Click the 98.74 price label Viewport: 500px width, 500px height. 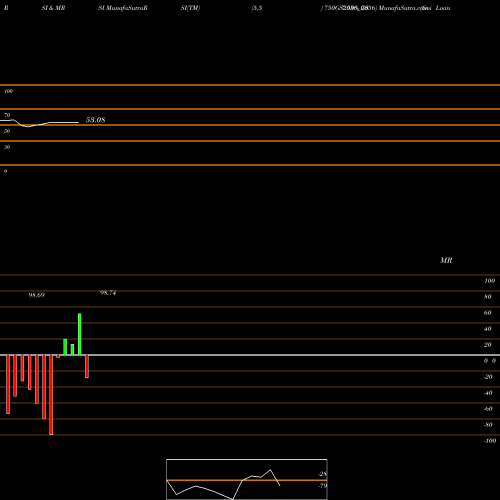point(108,293)
